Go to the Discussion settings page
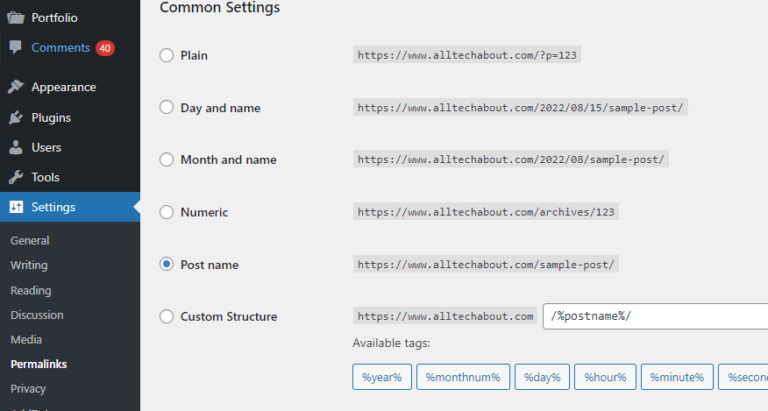 click(x=36, y=315)
